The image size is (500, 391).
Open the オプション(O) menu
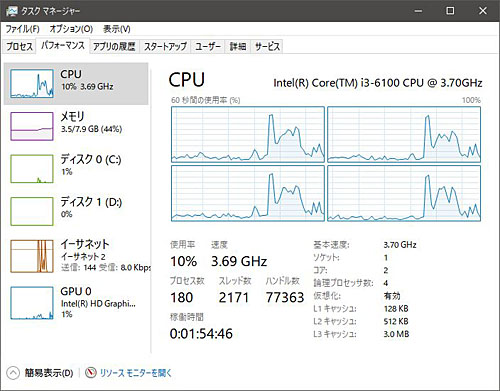[71, 29]
